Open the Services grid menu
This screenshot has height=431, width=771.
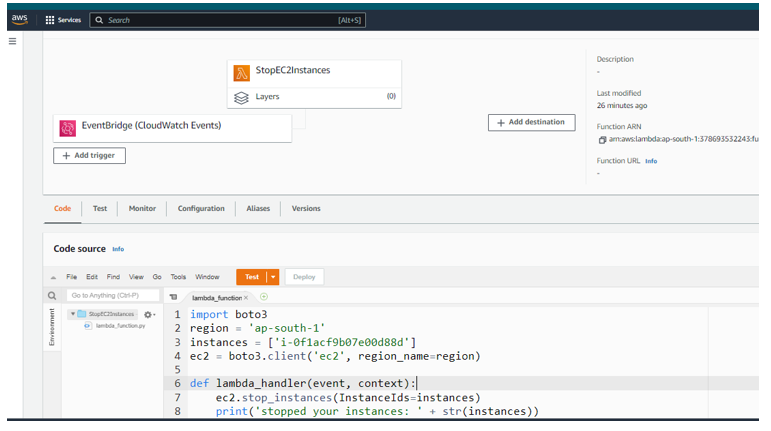63,20
